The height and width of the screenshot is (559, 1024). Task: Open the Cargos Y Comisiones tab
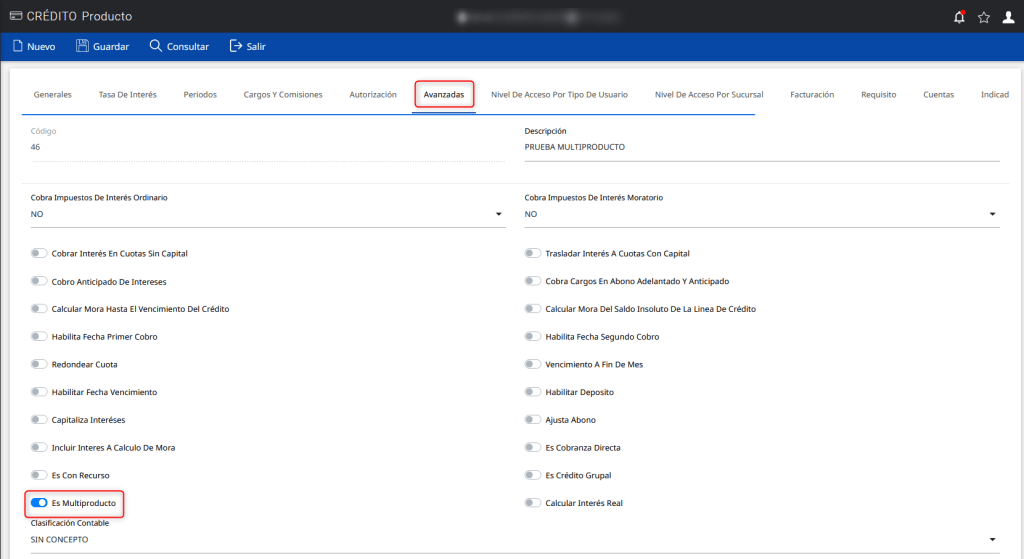283,95
